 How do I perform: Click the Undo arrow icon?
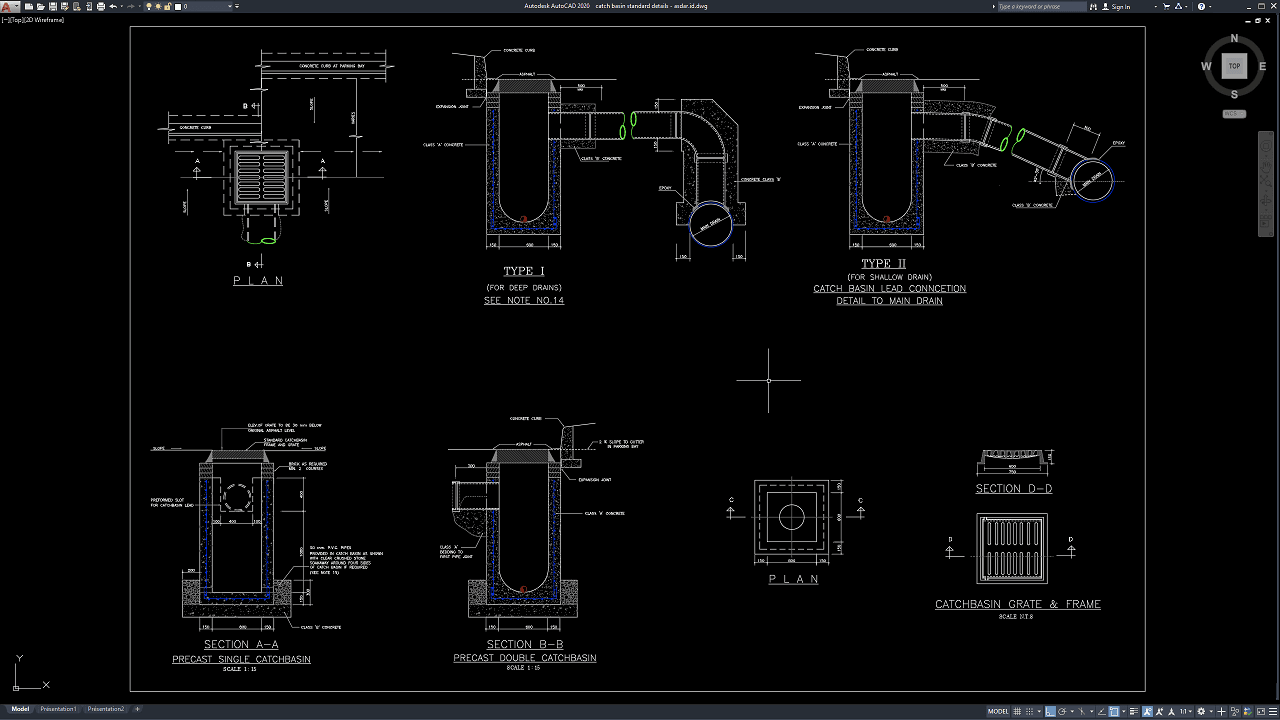click(x=113, y=6)
